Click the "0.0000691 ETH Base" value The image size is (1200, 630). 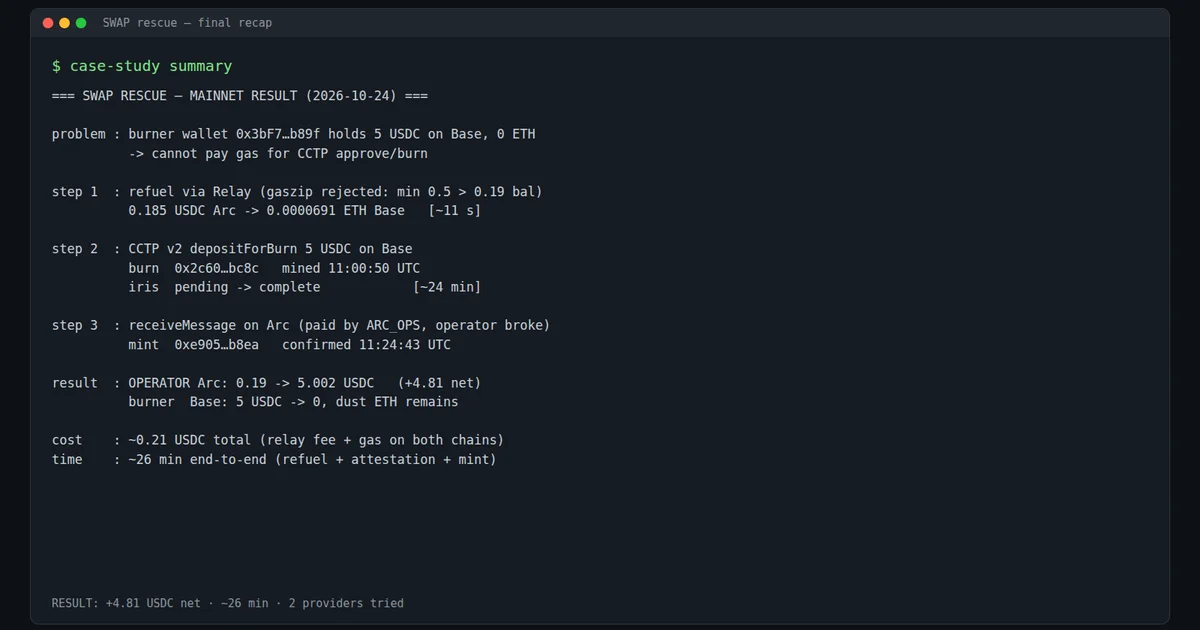(336, 211)
